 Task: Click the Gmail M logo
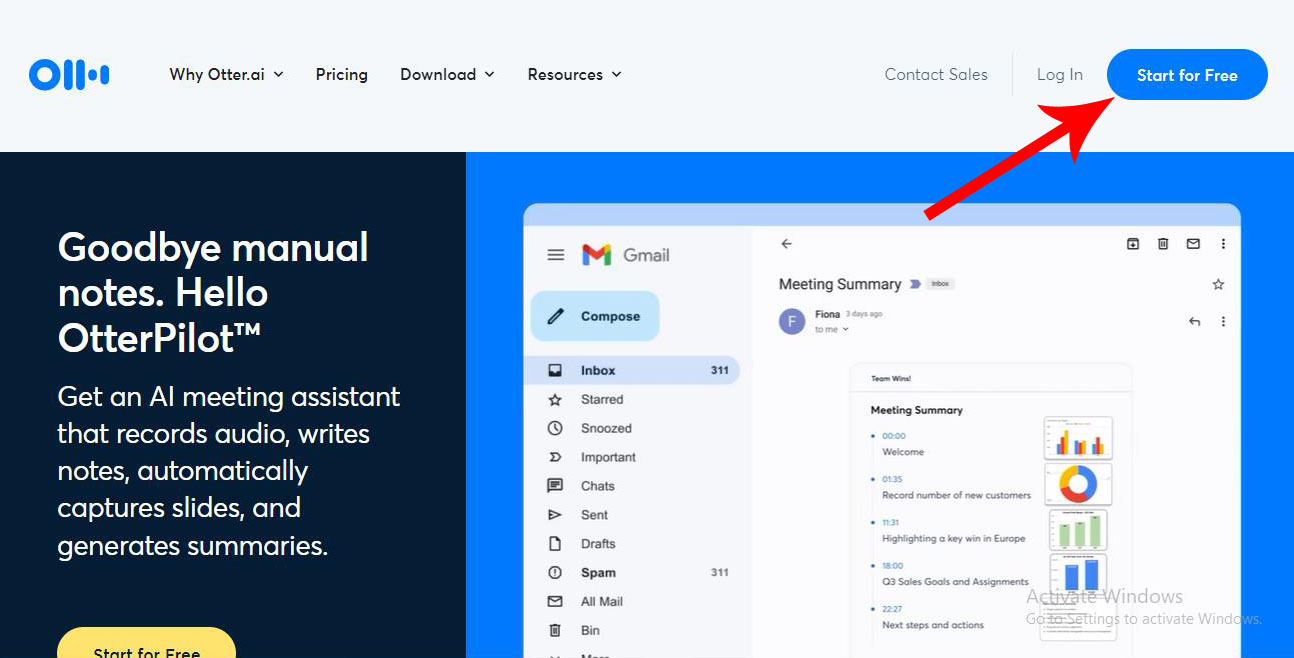point(597,255)
